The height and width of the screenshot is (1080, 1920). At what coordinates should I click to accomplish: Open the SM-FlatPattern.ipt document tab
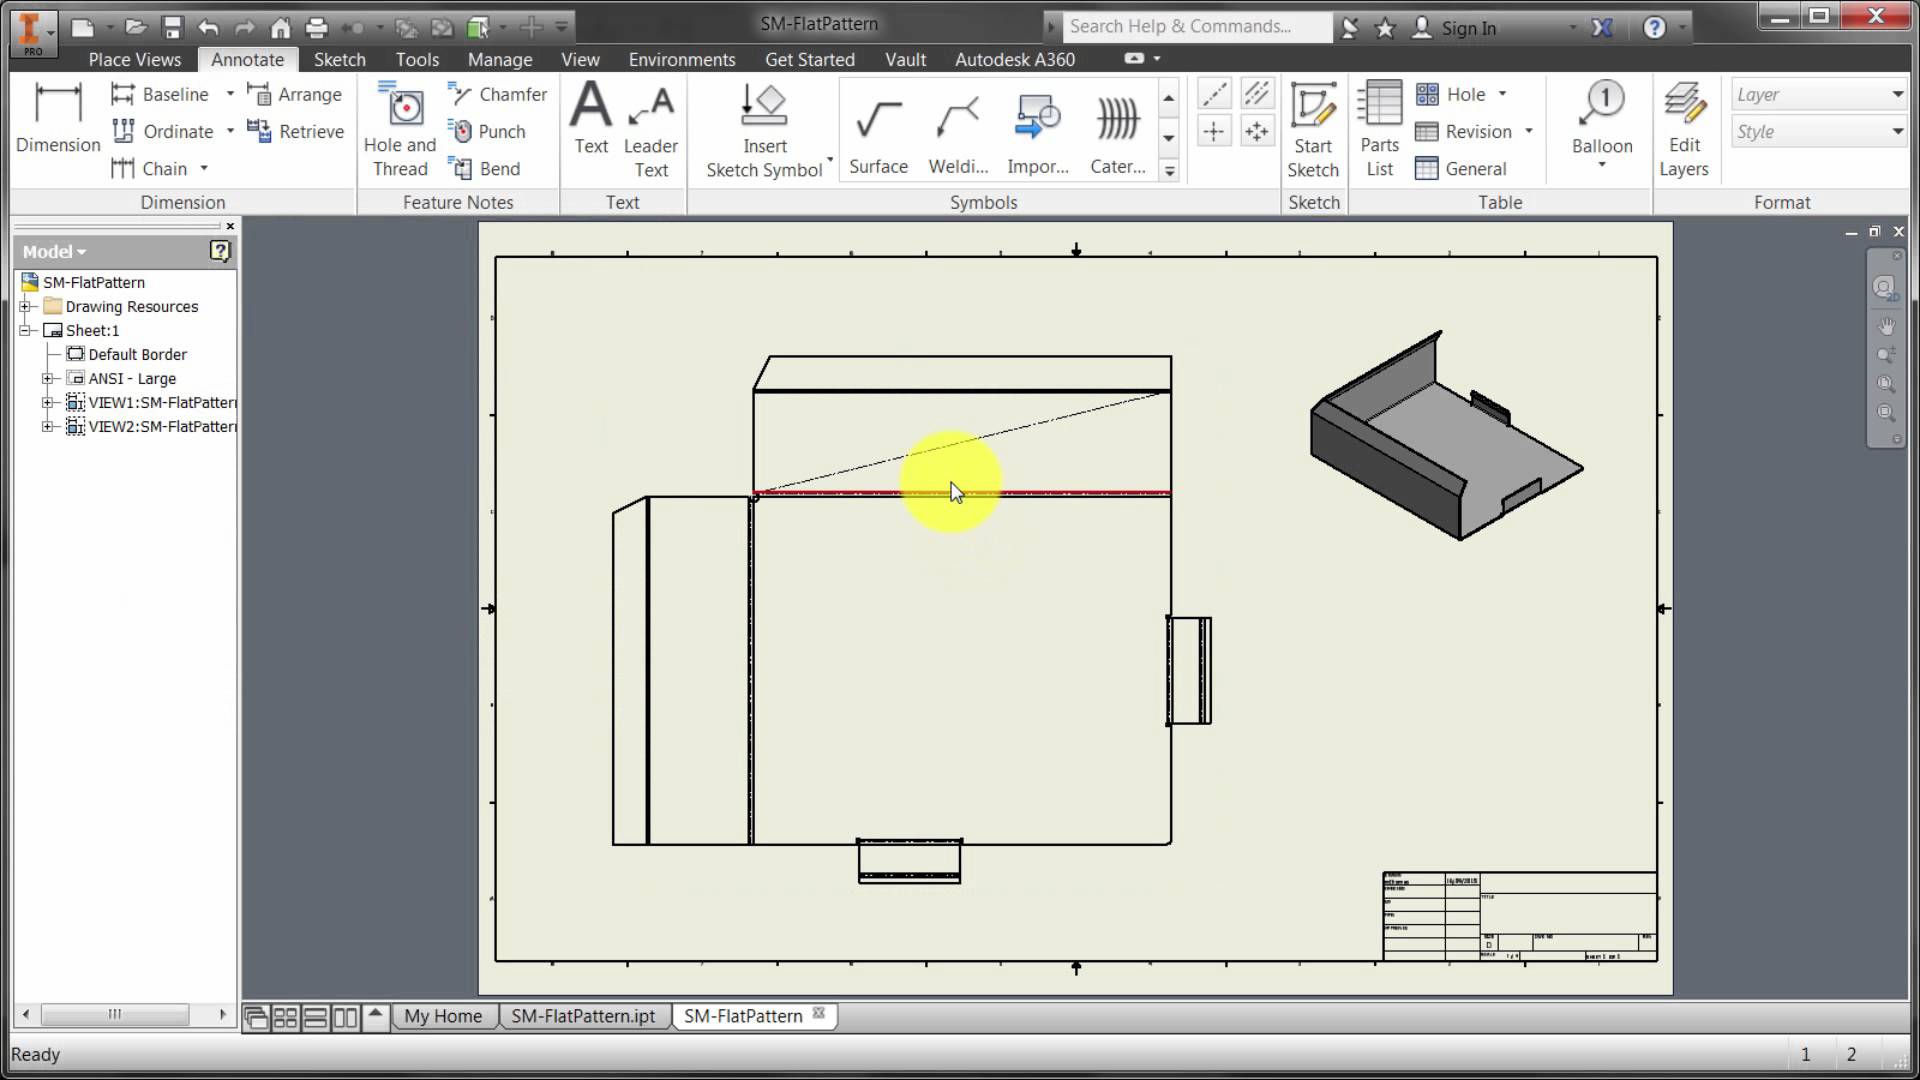(584, 1016)
